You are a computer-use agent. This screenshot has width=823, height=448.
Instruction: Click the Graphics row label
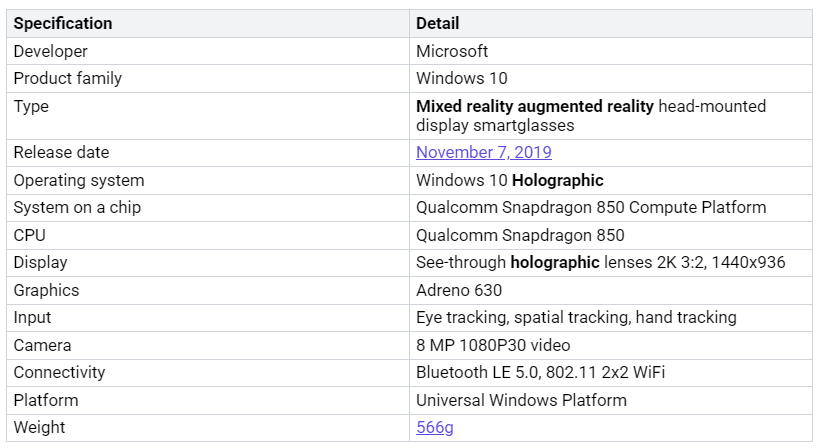tap(46, 290)
